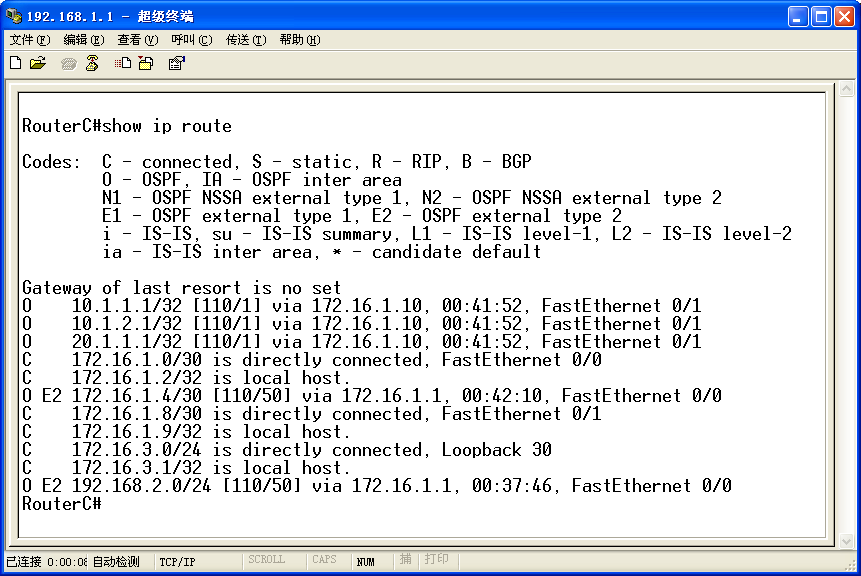Click the 172.16.1.0/30 directly connected line
Viewport: 861px width, 576px height.
(312, 360)
